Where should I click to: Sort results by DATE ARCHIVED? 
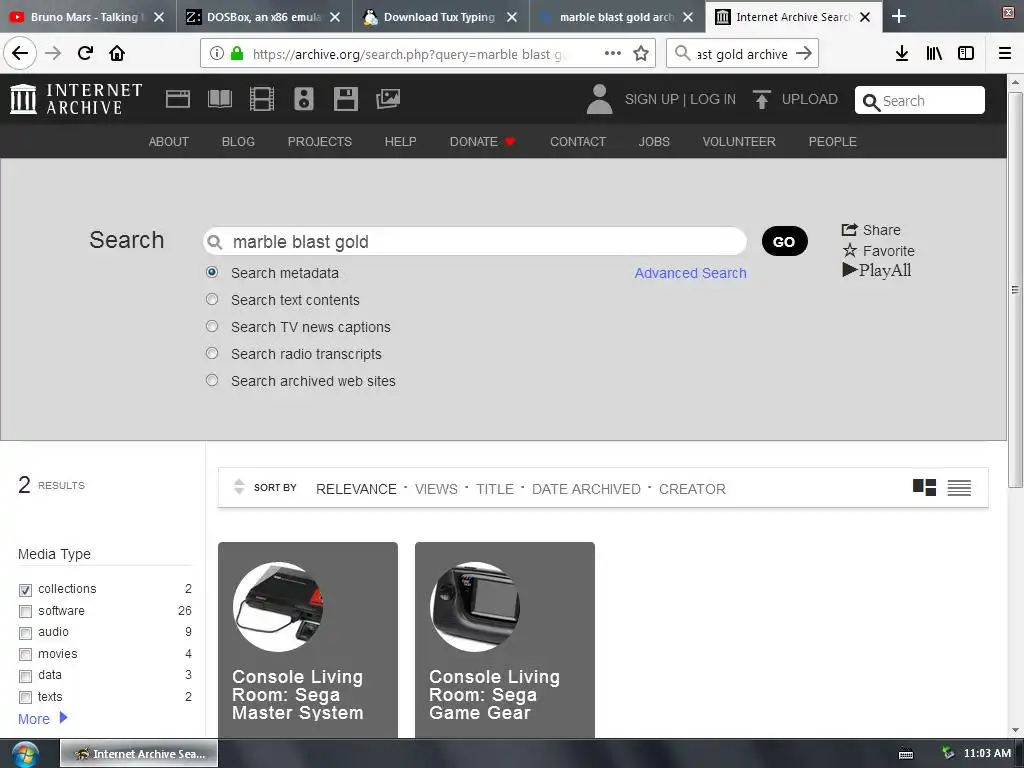586,489
